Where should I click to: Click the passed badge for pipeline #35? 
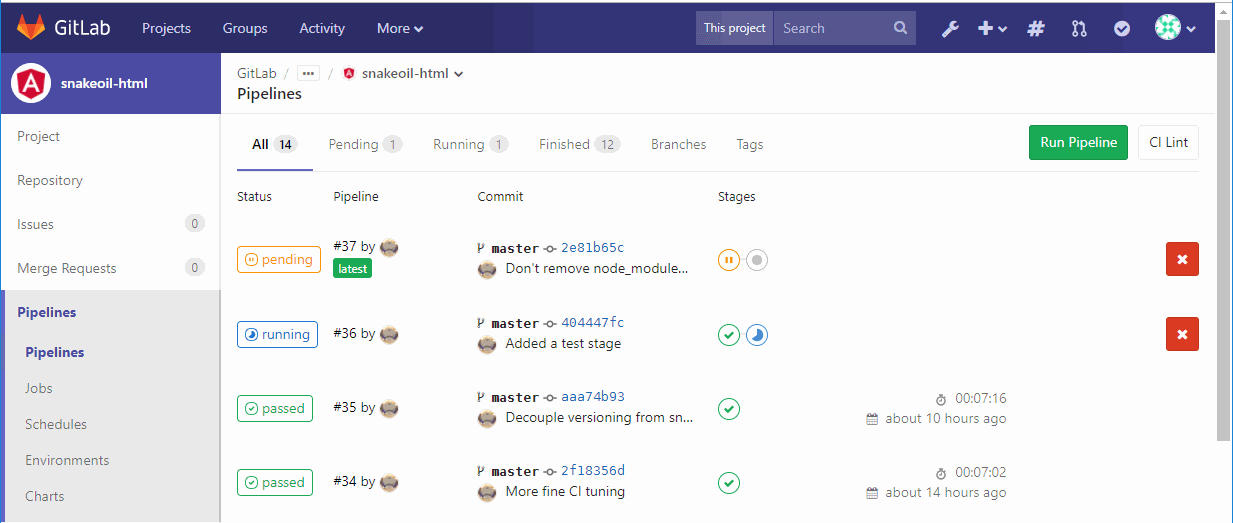(x=275, y=408)
